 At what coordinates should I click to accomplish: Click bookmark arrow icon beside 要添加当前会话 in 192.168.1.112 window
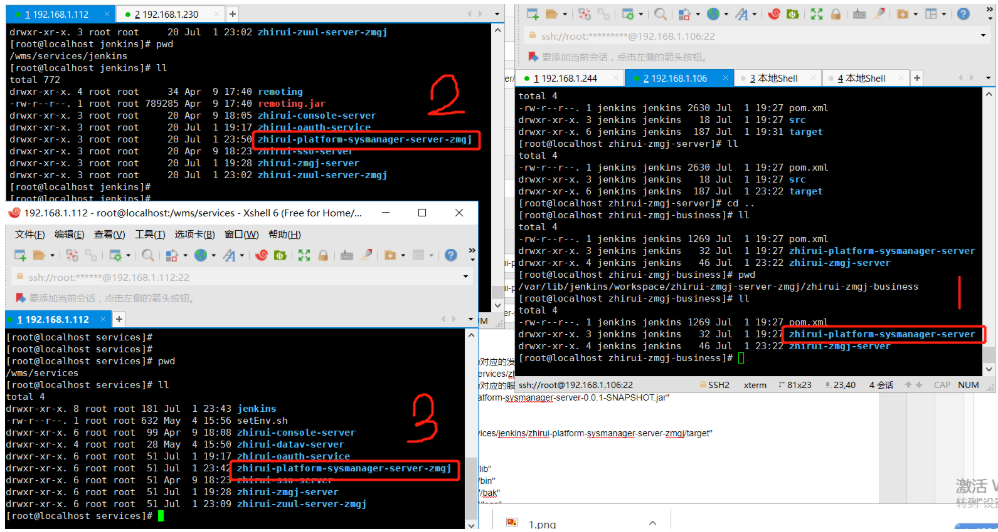(20, 298)
